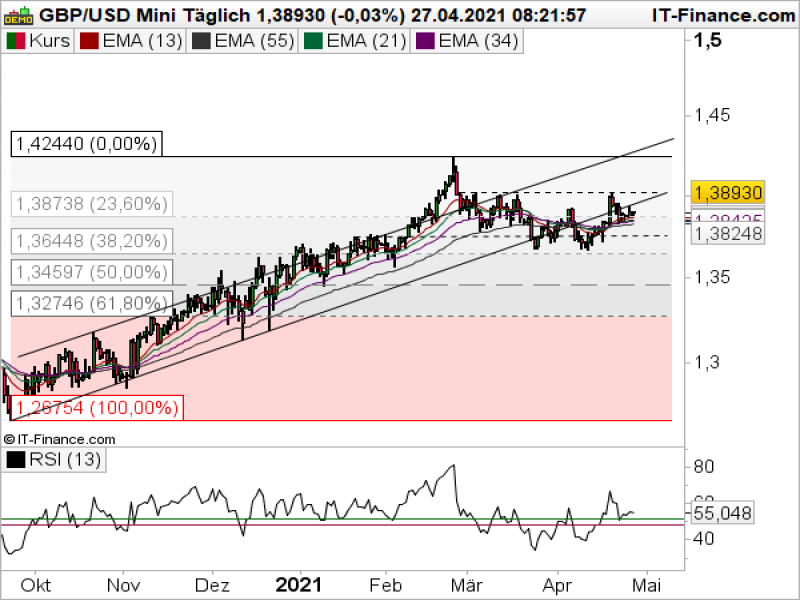Click the DEMO chart icon in title
Screen dimensions: 800x600
18,16
